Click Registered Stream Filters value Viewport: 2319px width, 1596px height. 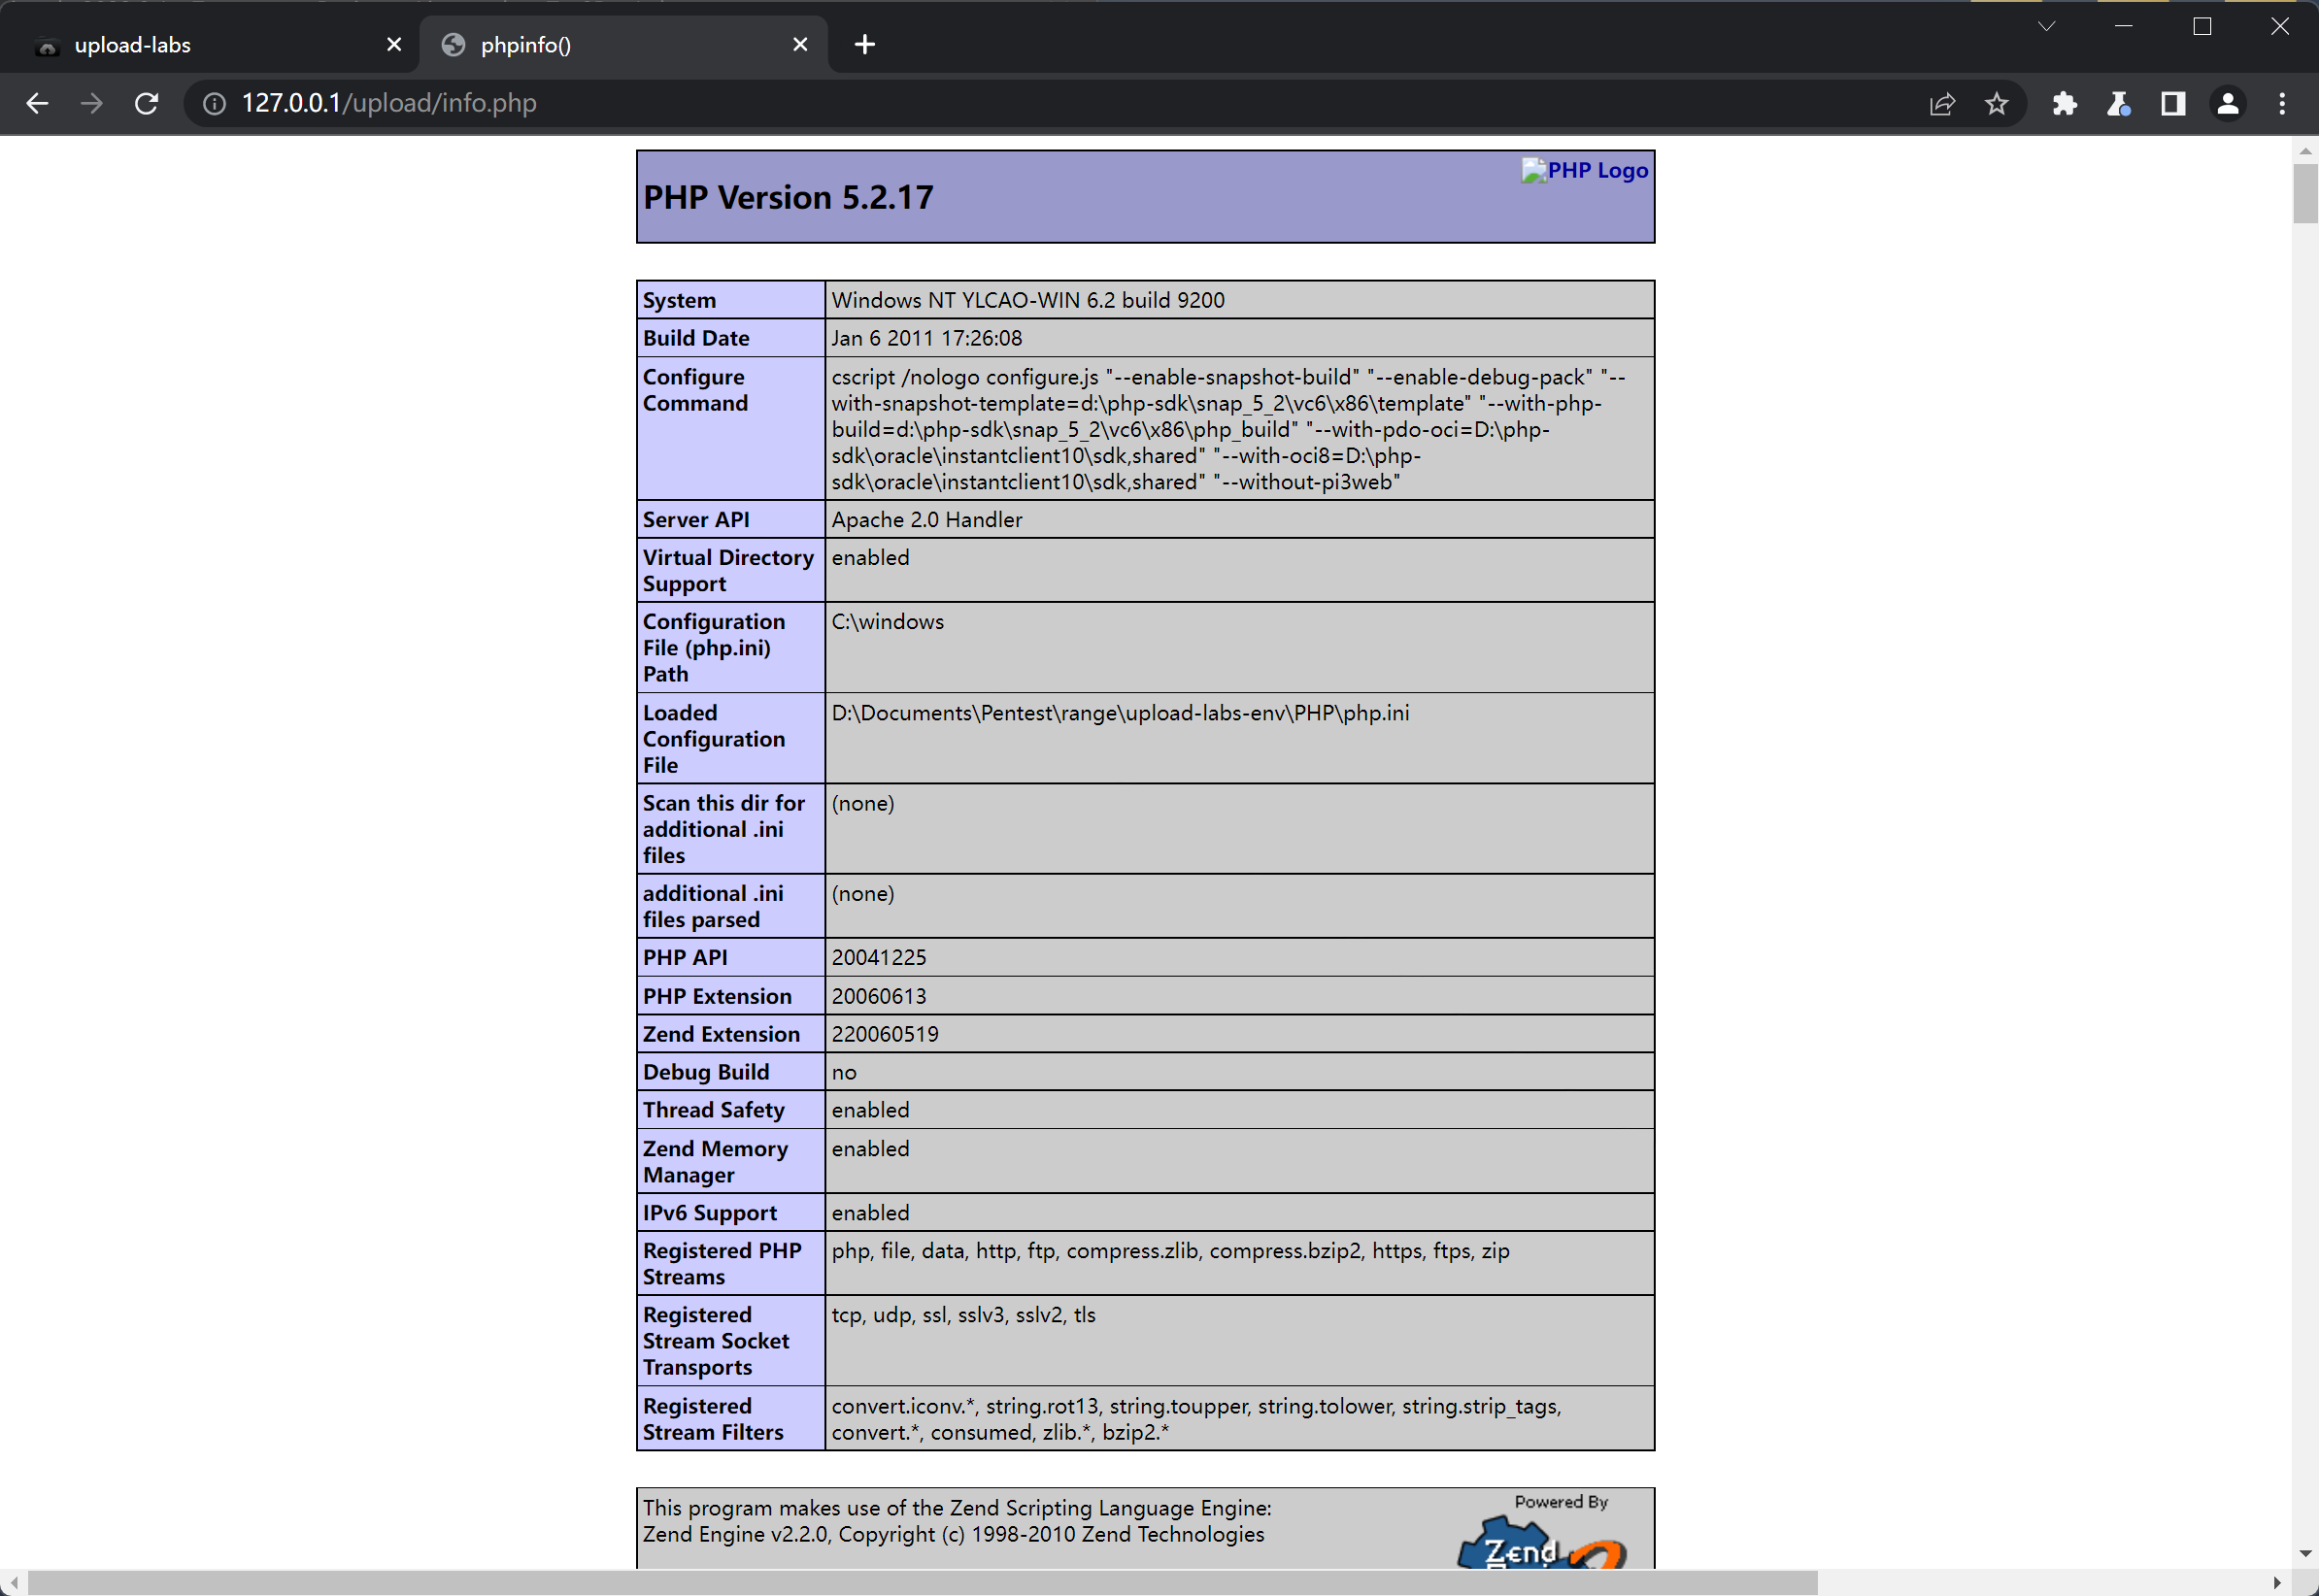pos(1196,1420)
